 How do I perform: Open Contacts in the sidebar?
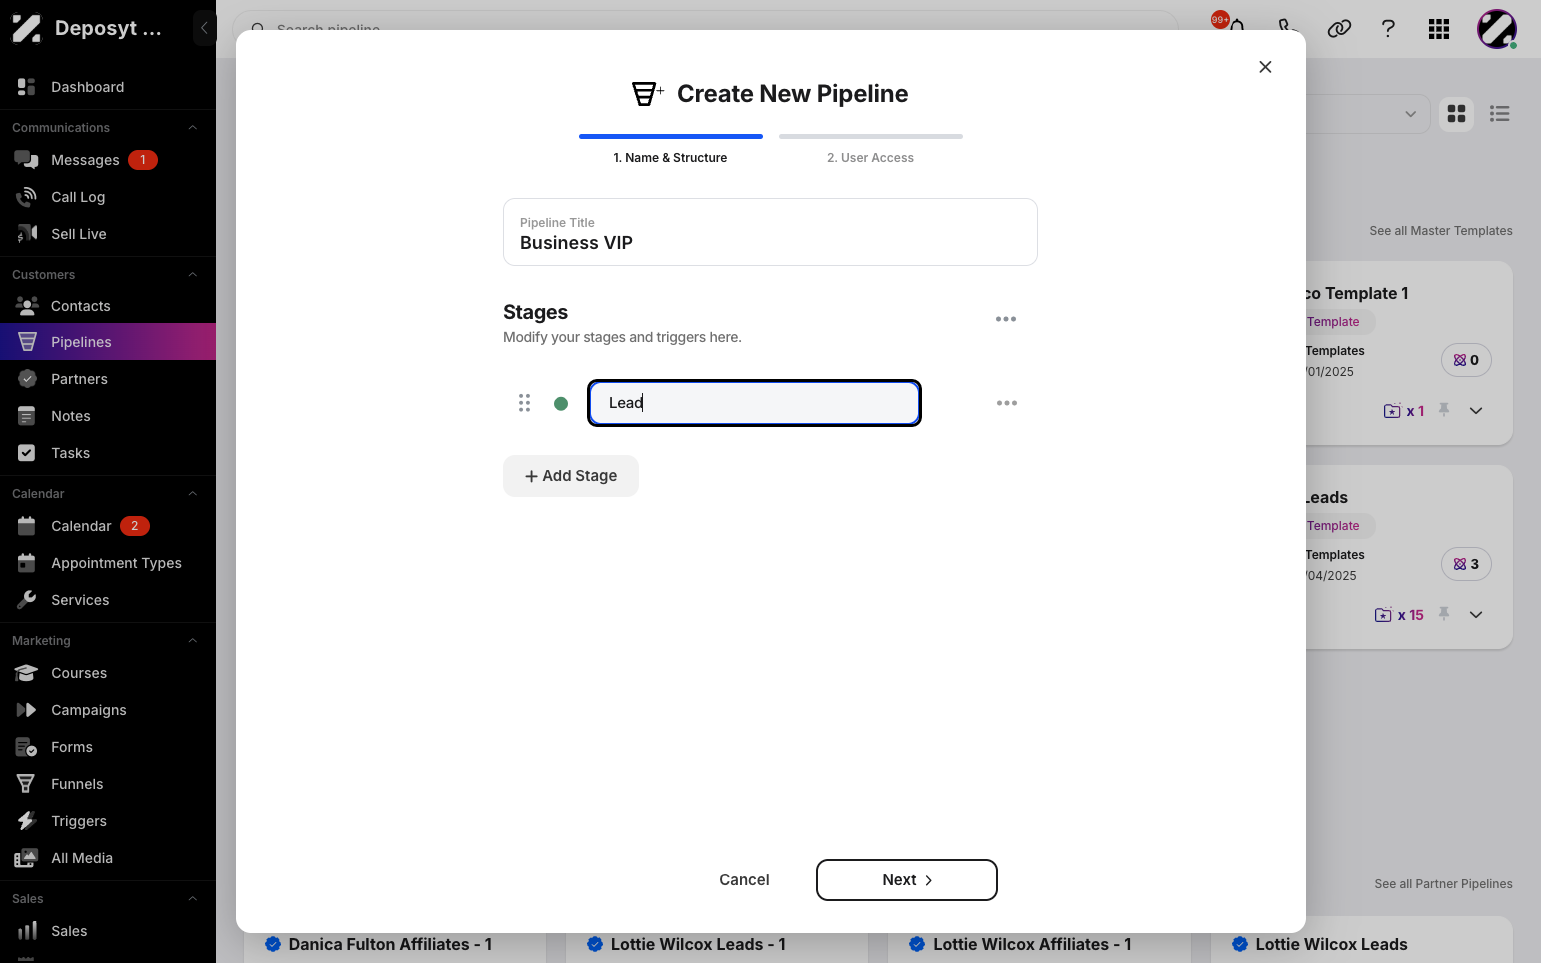tap(108, 306)
